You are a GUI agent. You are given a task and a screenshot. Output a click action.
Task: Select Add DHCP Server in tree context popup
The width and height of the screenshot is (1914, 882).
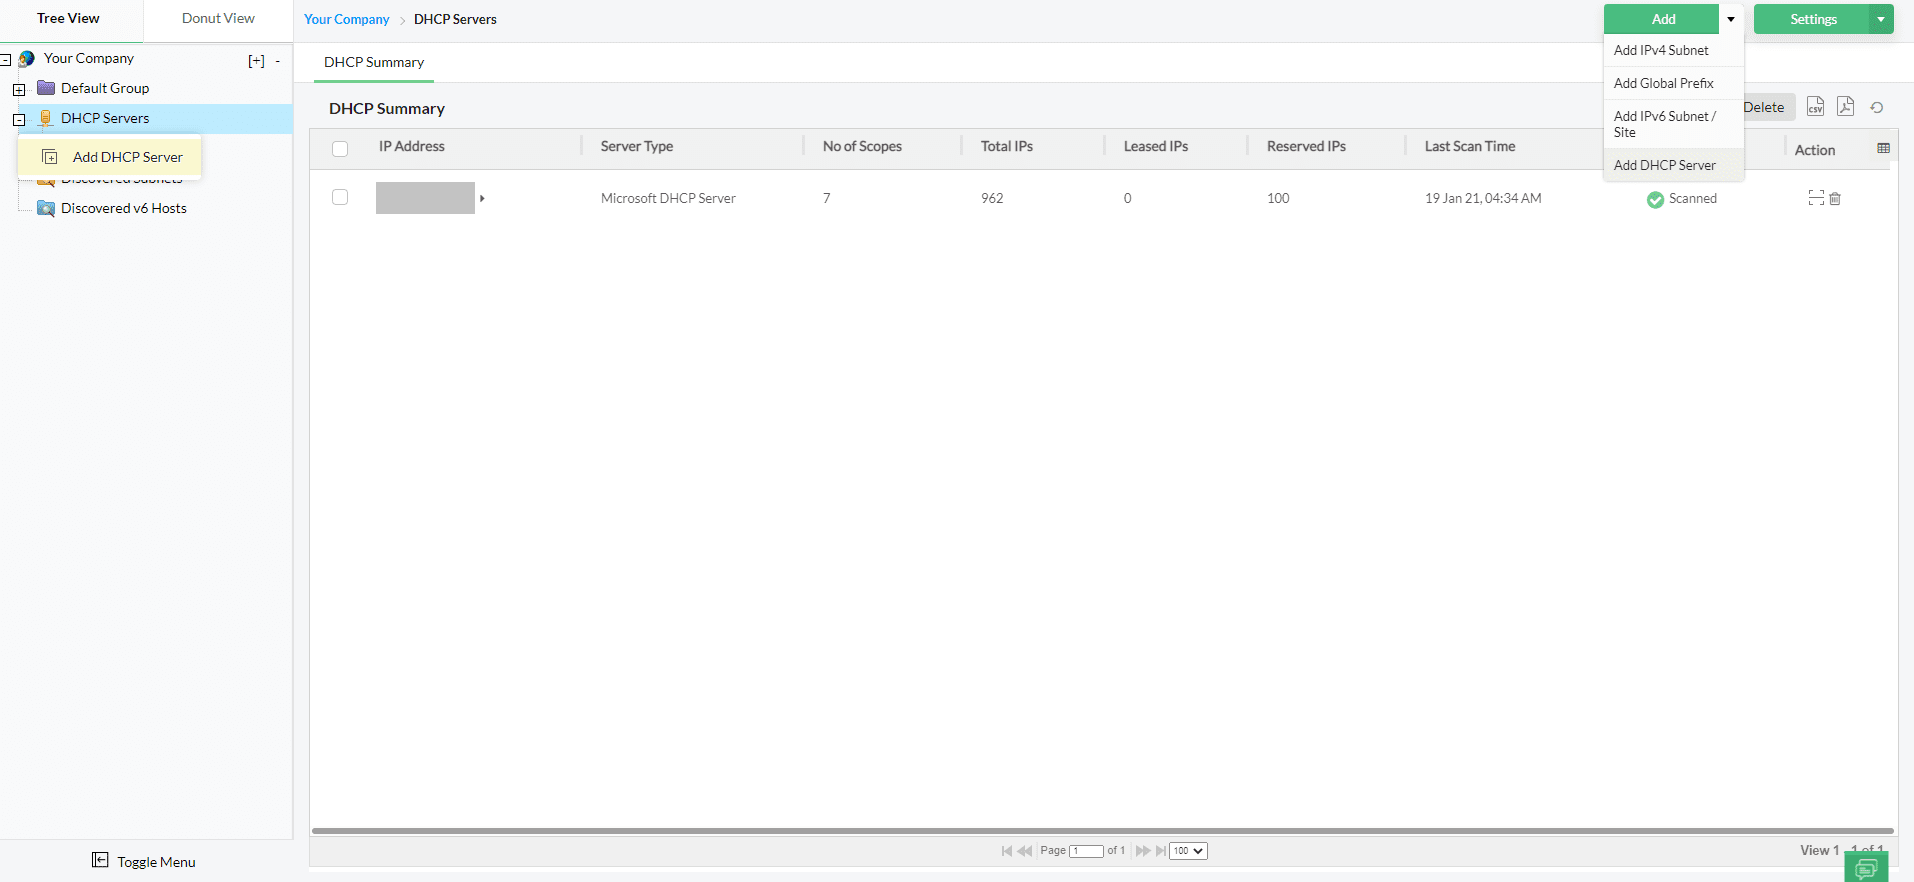pyautogui.click(x=110, y=157)
